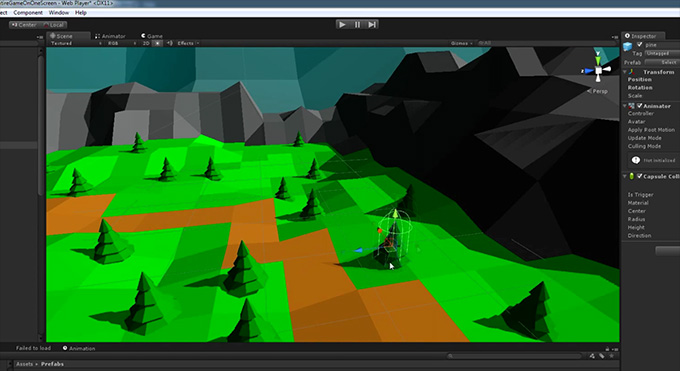Click the scene search field
This screenshot has height=371, width=680.
[x=546, y=43]
